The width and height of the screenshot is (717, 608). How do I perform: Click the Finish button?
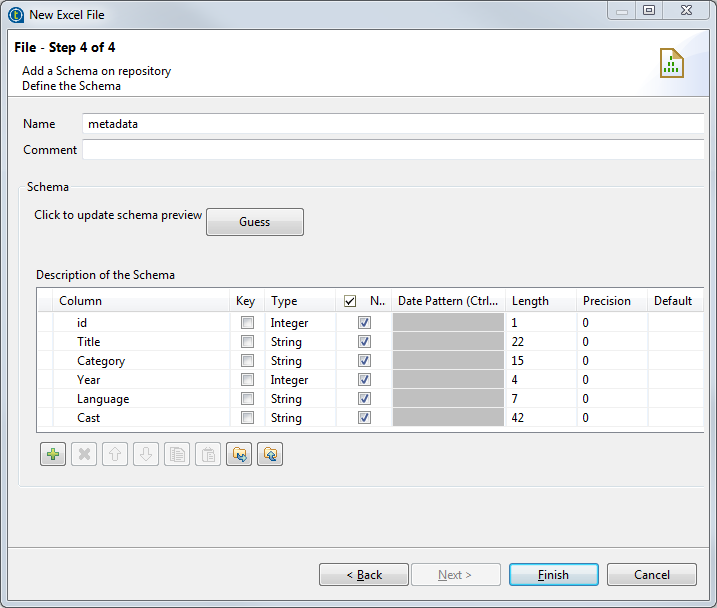click(553, 575)
